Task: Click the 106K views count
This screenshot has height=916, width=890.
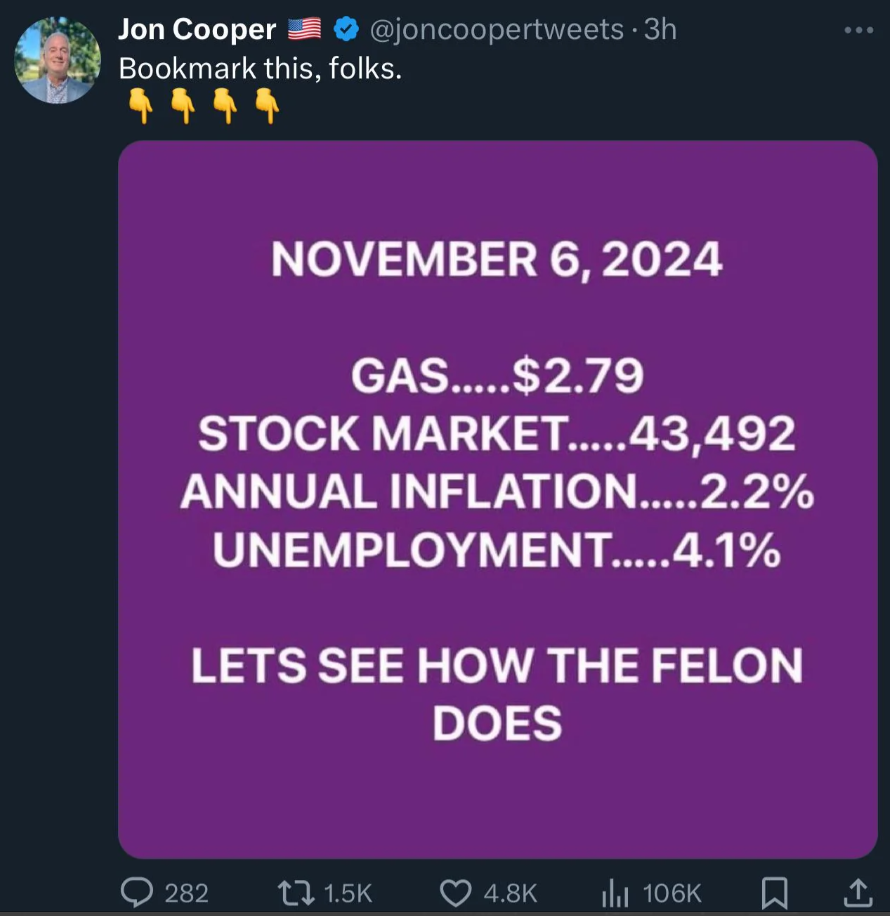Action: coord(672,892)
